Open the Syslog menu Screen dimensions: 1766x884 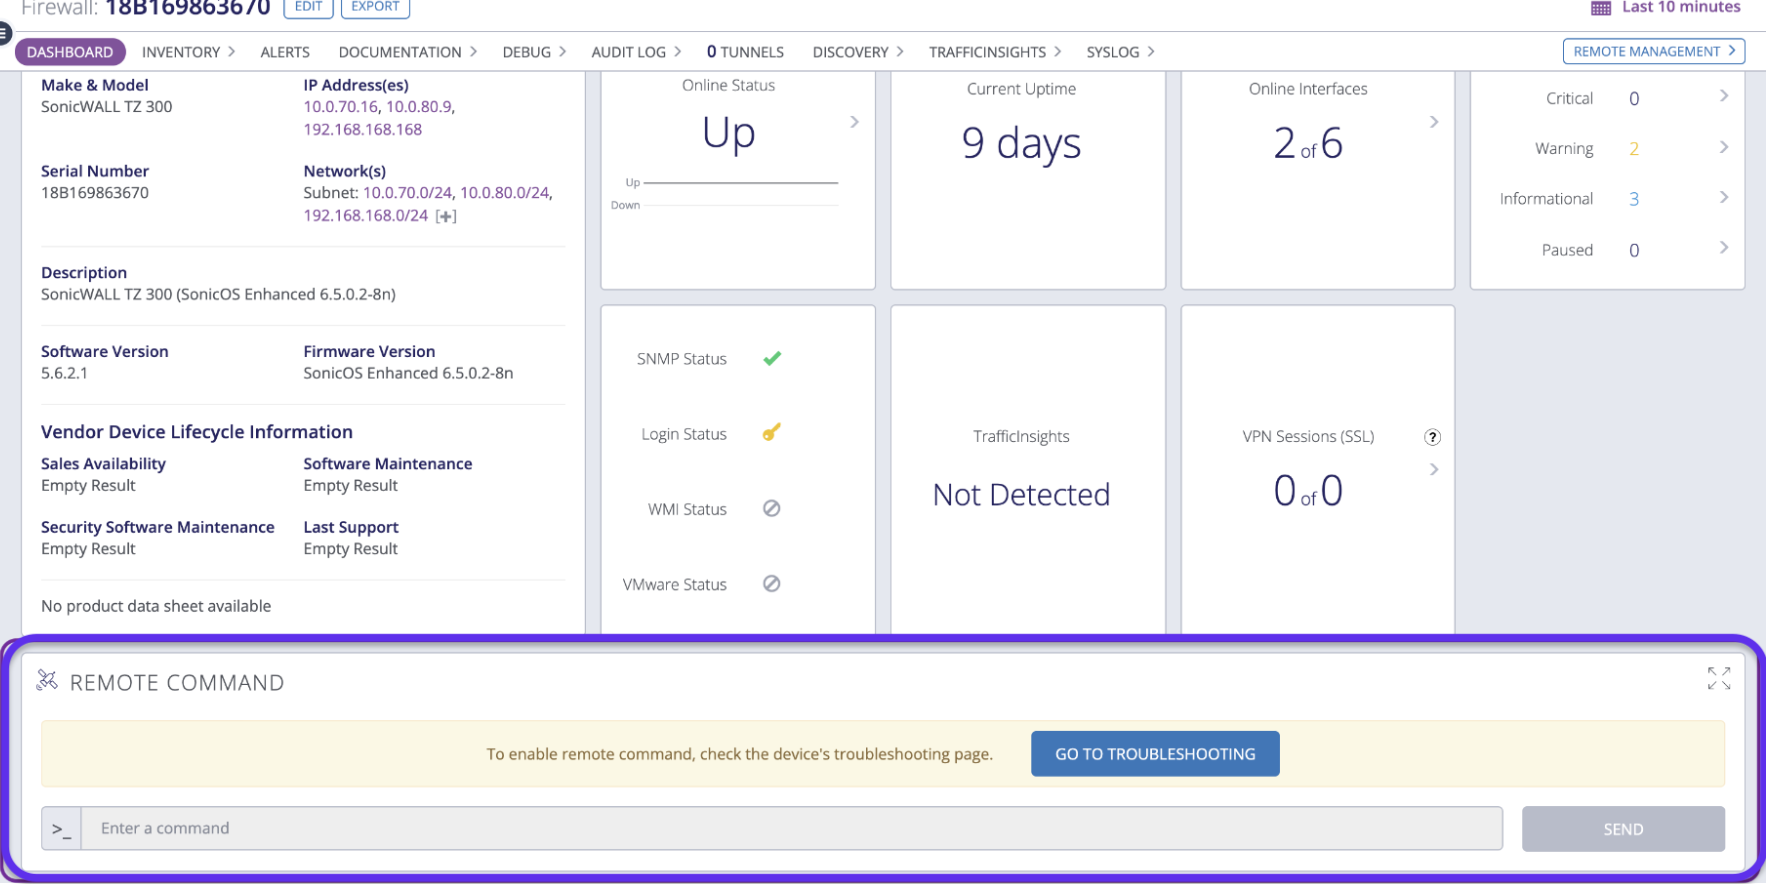1120,52
